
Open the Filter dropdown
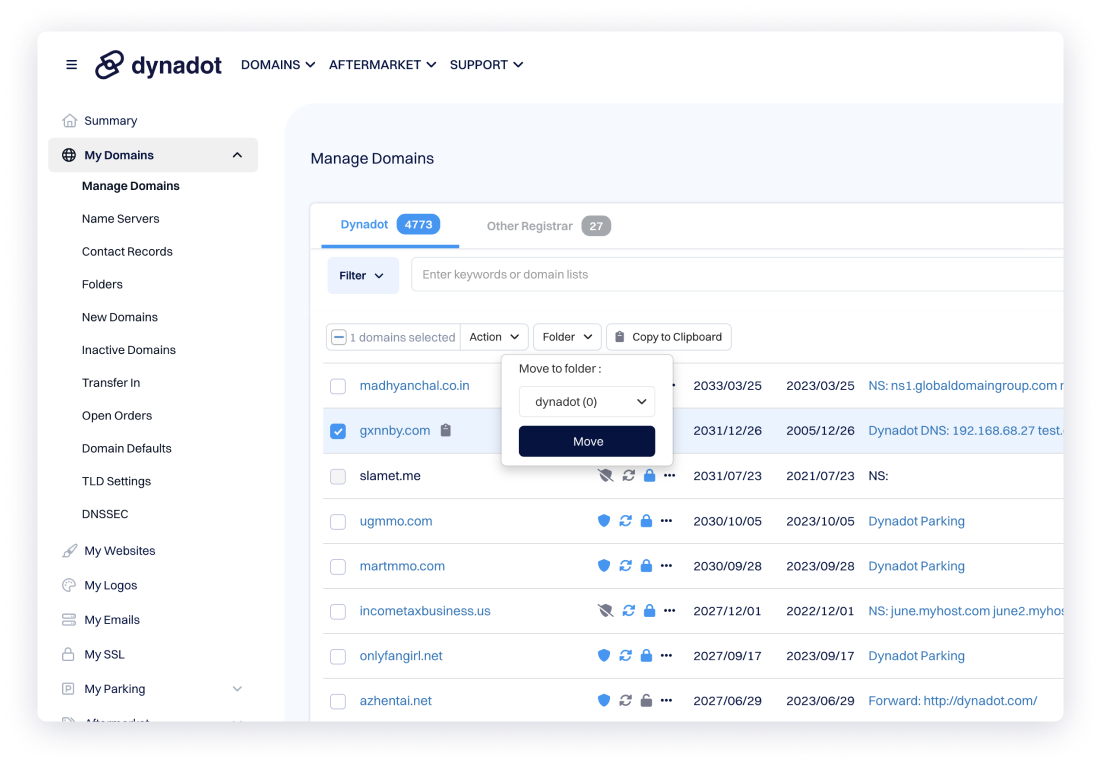362,276
